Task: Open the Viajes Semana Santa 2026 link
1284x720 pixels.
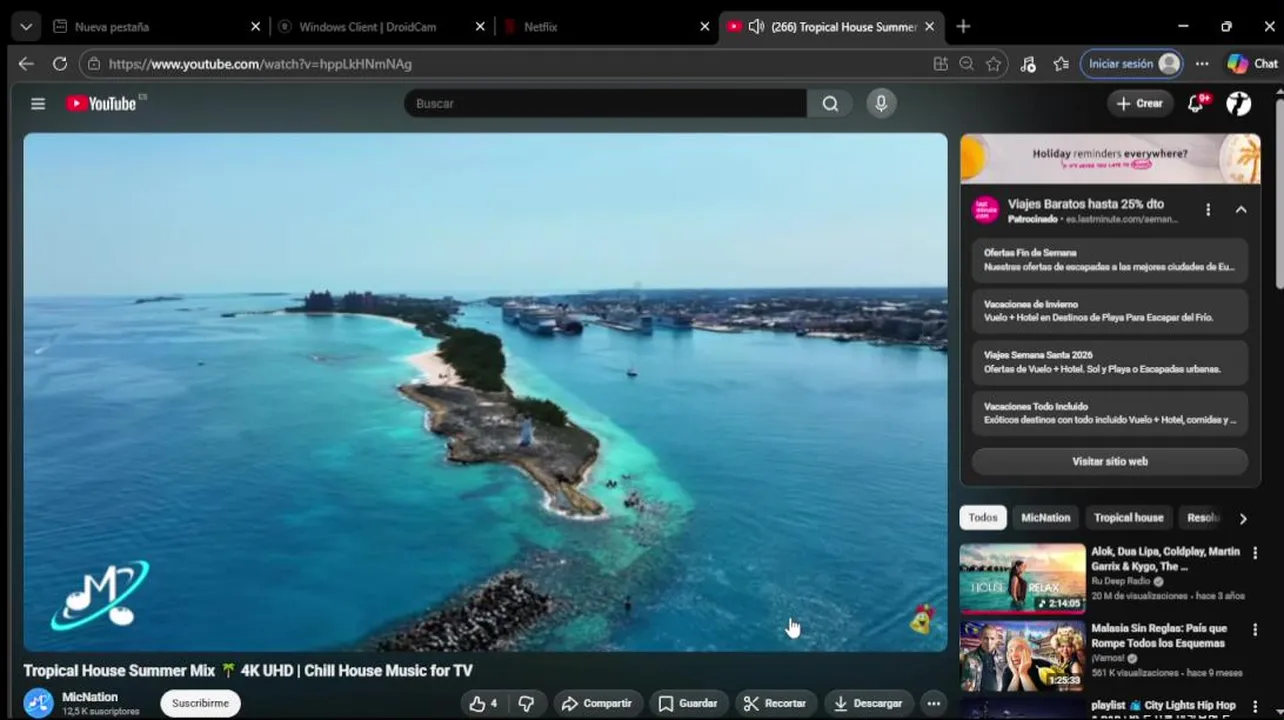Action: [x=1110, y=362]
